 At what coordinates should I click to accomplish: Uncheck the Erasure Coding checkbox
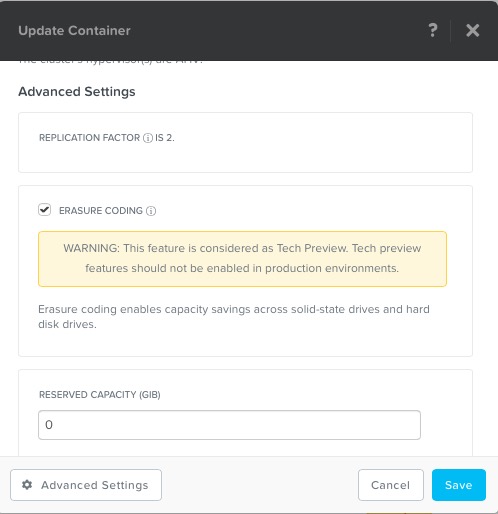click(x=44, y=210)
